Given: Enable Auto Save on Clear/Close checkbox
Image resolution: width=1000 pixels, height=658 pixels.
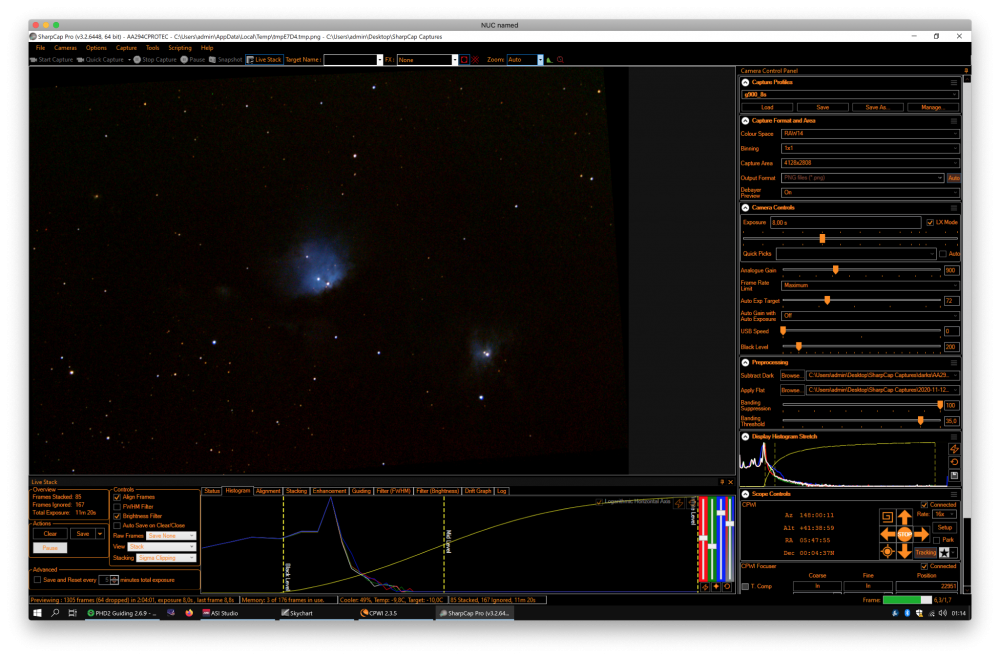Looking at the screenshot, I should tap(117, 525).
